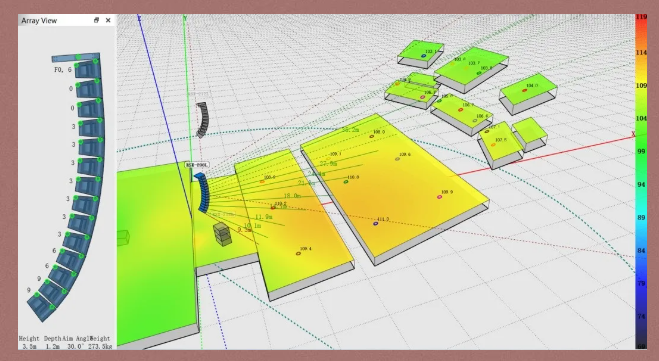Click the array name tag above blue array
The width and height of the screenshot is (659, 361).
197,165
